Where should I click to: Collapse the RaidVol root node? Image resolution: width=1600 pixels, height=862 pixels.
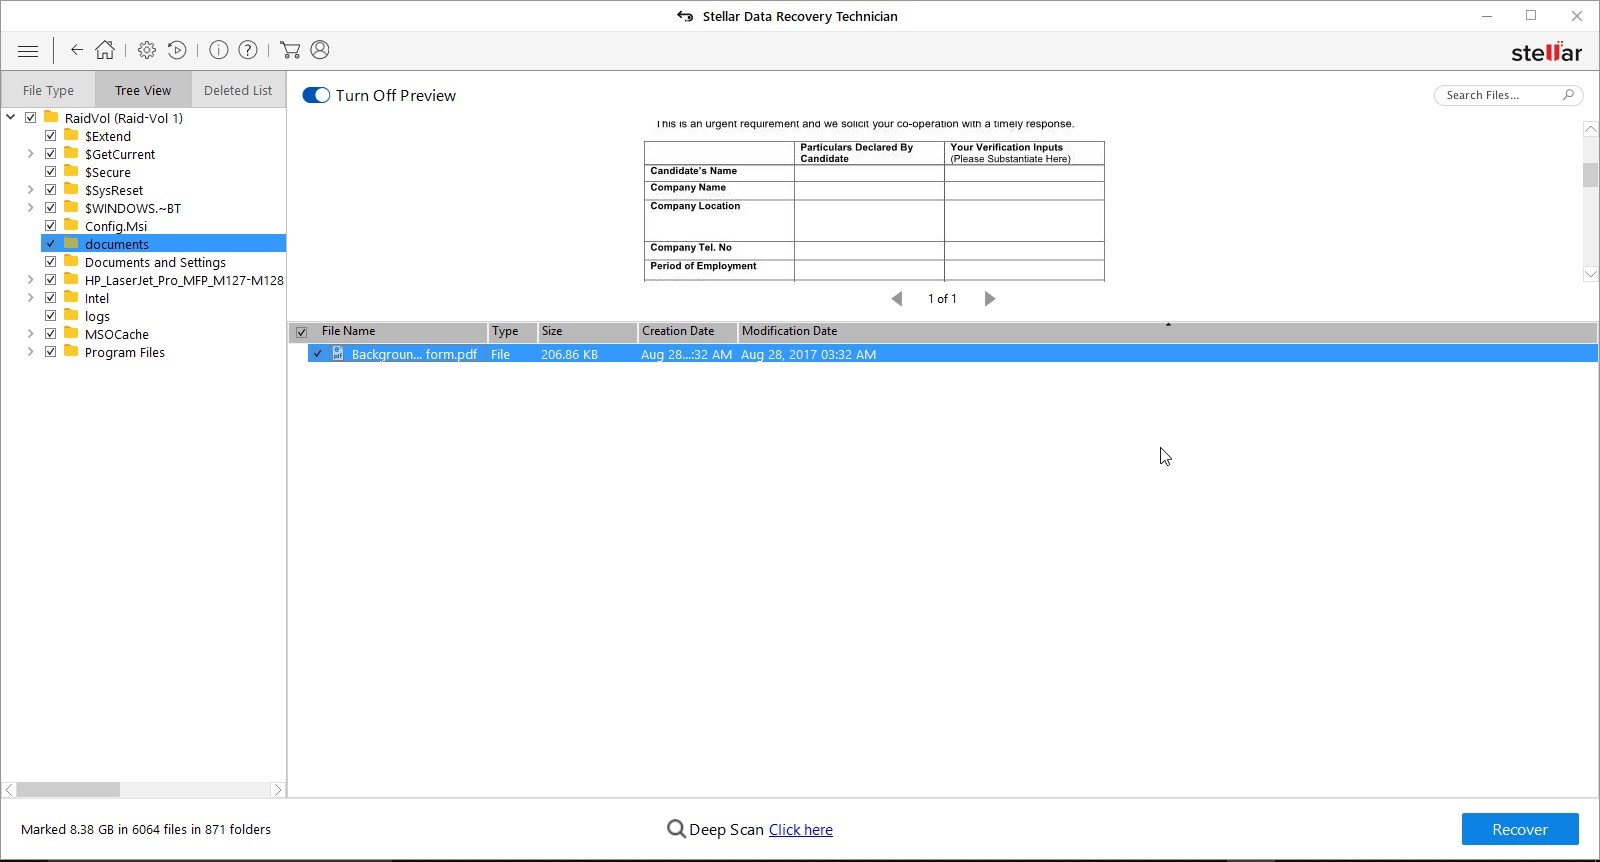(11, 118)
